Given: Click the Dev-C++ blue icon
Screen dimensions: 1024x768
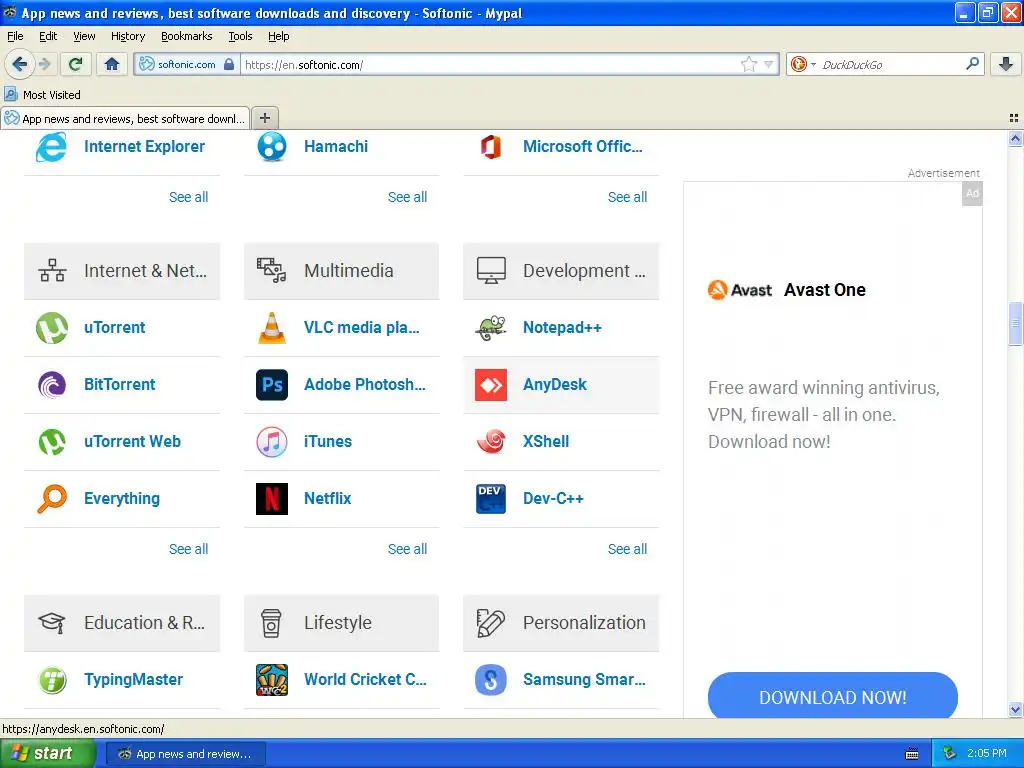Looking at the screenshot, I should 490,499.
